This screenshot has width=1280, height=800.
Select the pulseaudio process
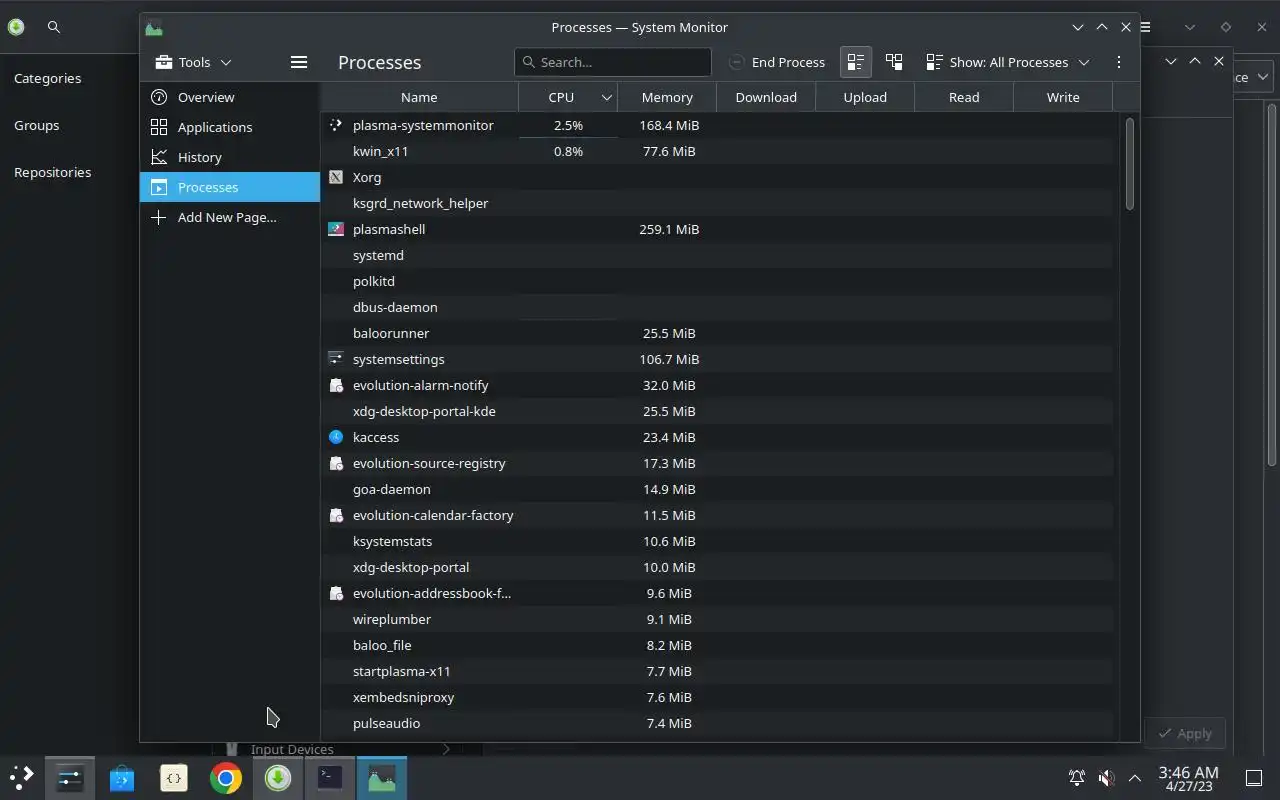(x=717, y=723)
